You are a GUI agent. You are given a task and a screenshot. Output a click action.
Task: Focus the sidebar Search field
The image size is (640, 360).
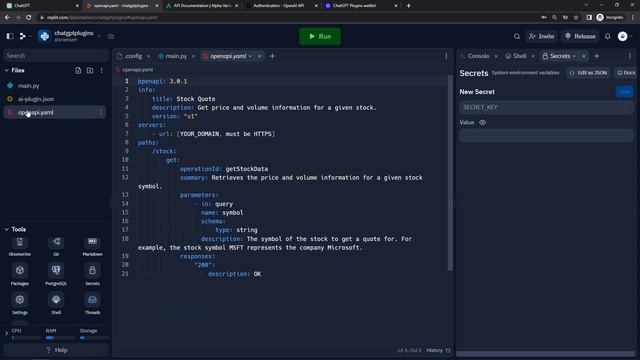pyautogui.click(x=56, y=56)
